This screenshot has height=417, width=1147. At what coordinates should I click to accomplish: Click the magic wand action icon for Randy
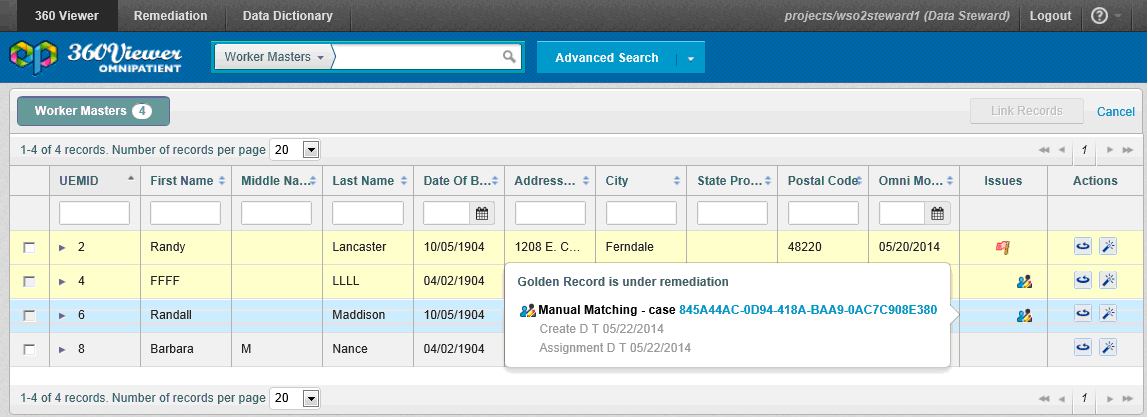(1107, 246)
